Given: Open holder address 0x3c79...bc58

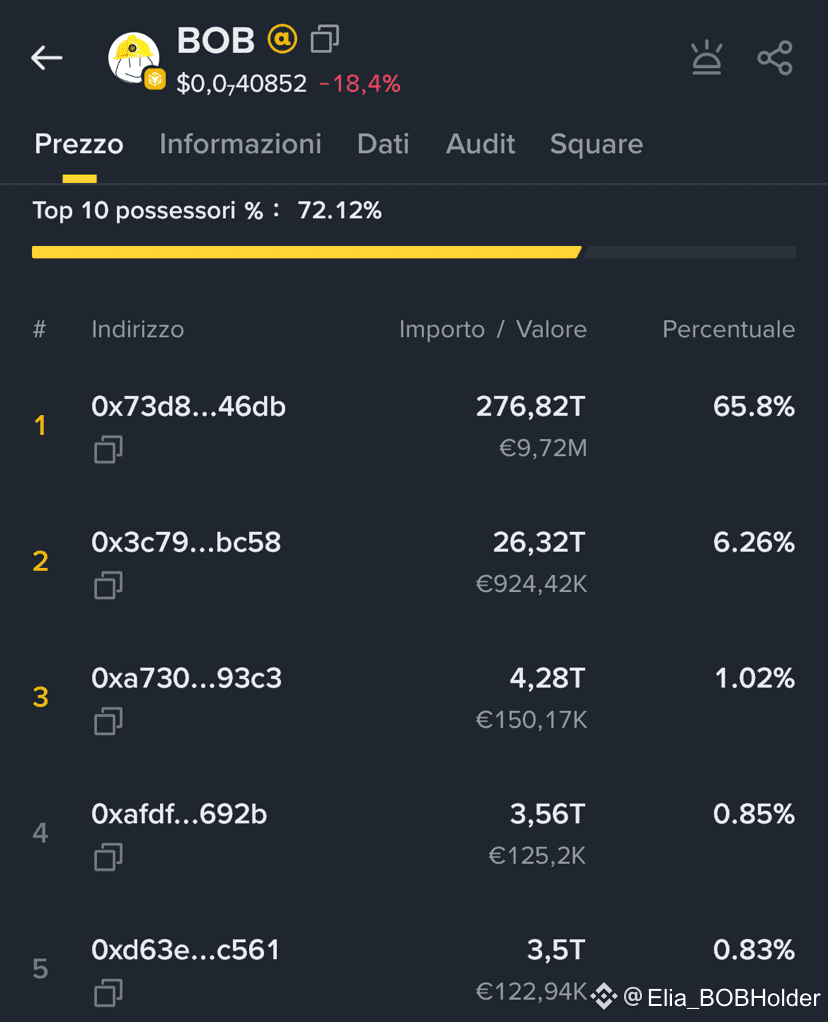Looking at the screenshot, I should [186, 542].
